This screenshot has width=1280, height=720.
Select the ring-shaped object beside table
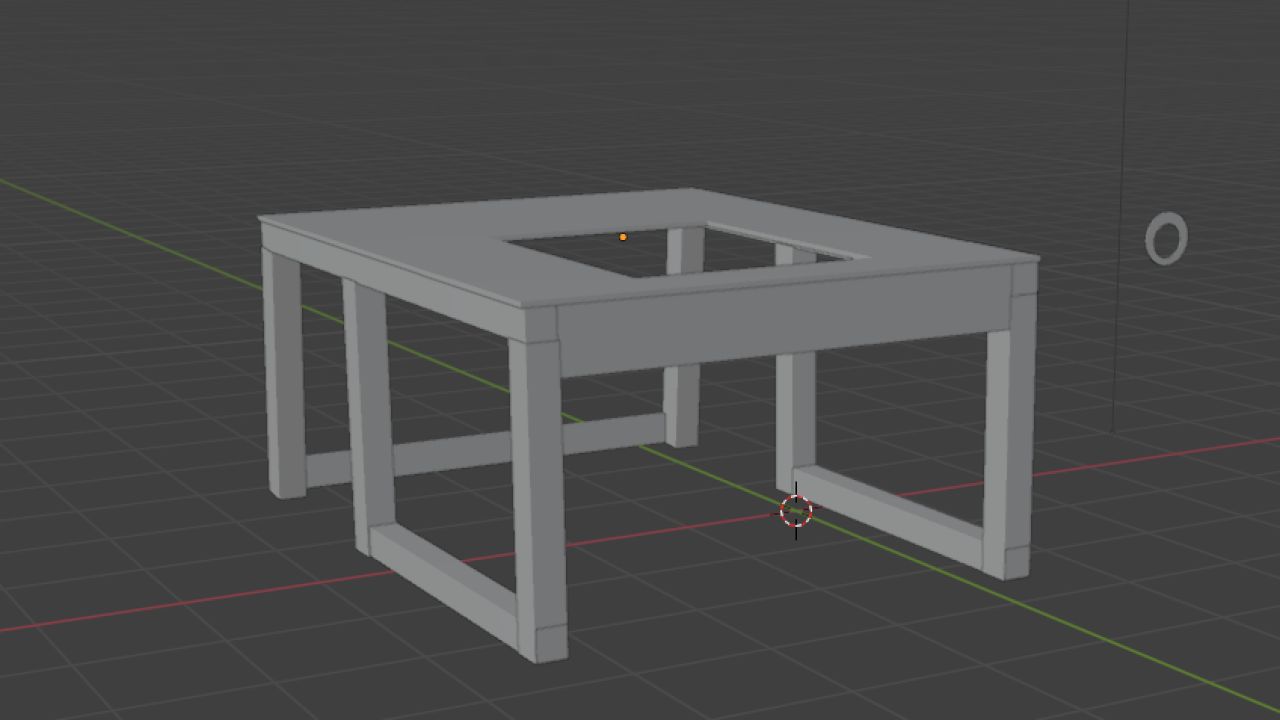pos(1166,239)
